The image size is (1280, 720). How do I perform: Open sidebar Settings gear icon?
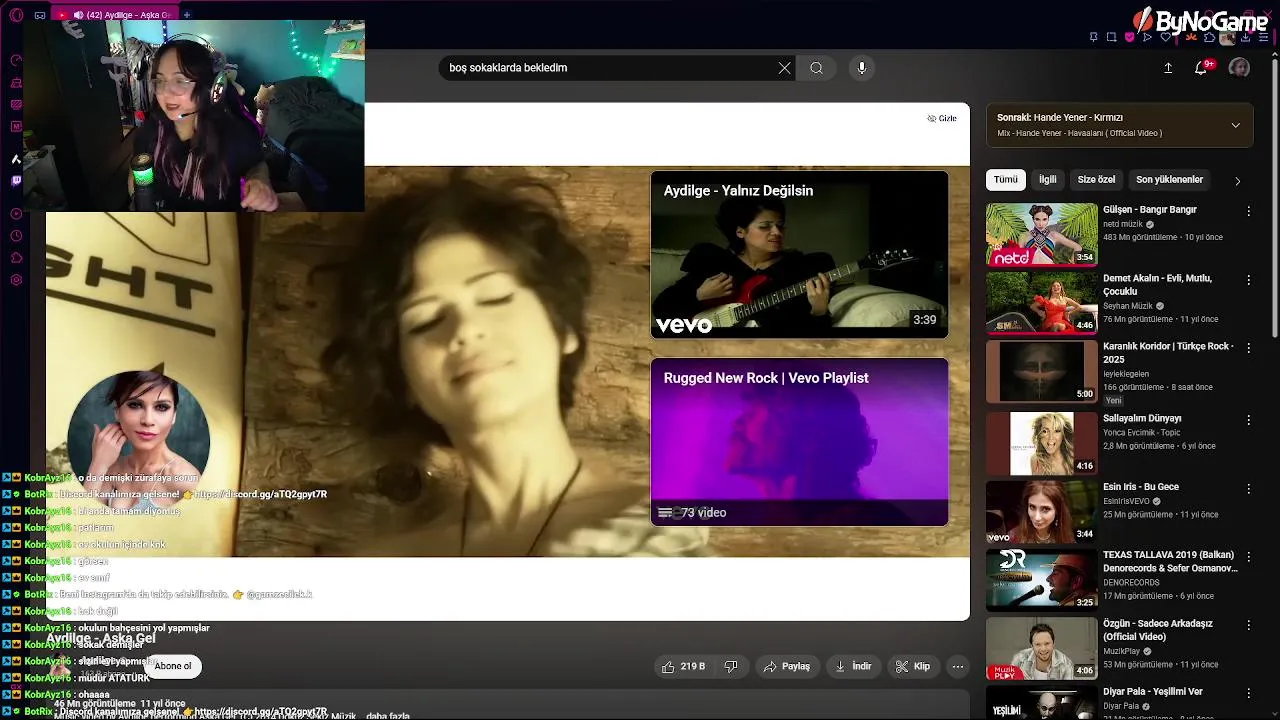click(x=16, y=280)
